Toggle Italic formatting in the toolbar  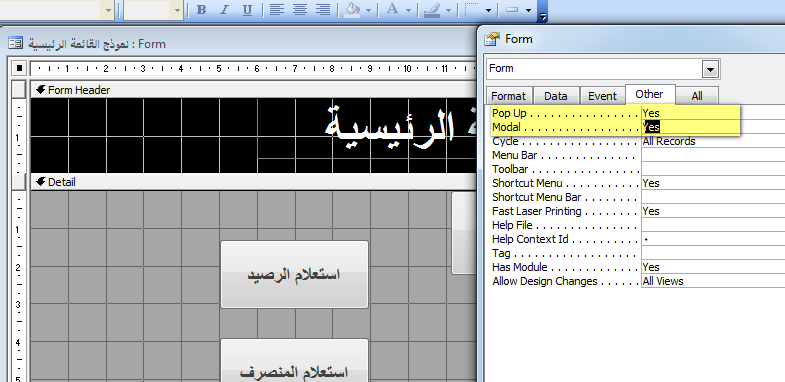(x=224, y=10)
